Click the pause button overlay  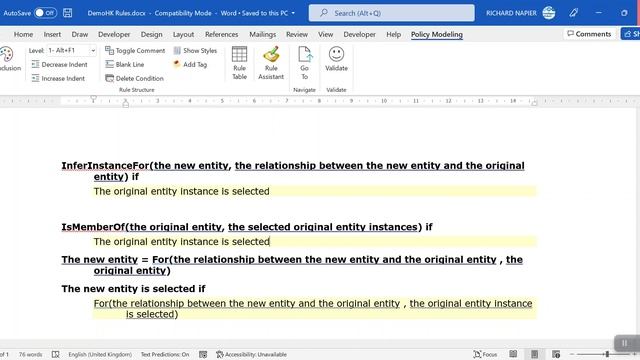click(x=624, y=343)
